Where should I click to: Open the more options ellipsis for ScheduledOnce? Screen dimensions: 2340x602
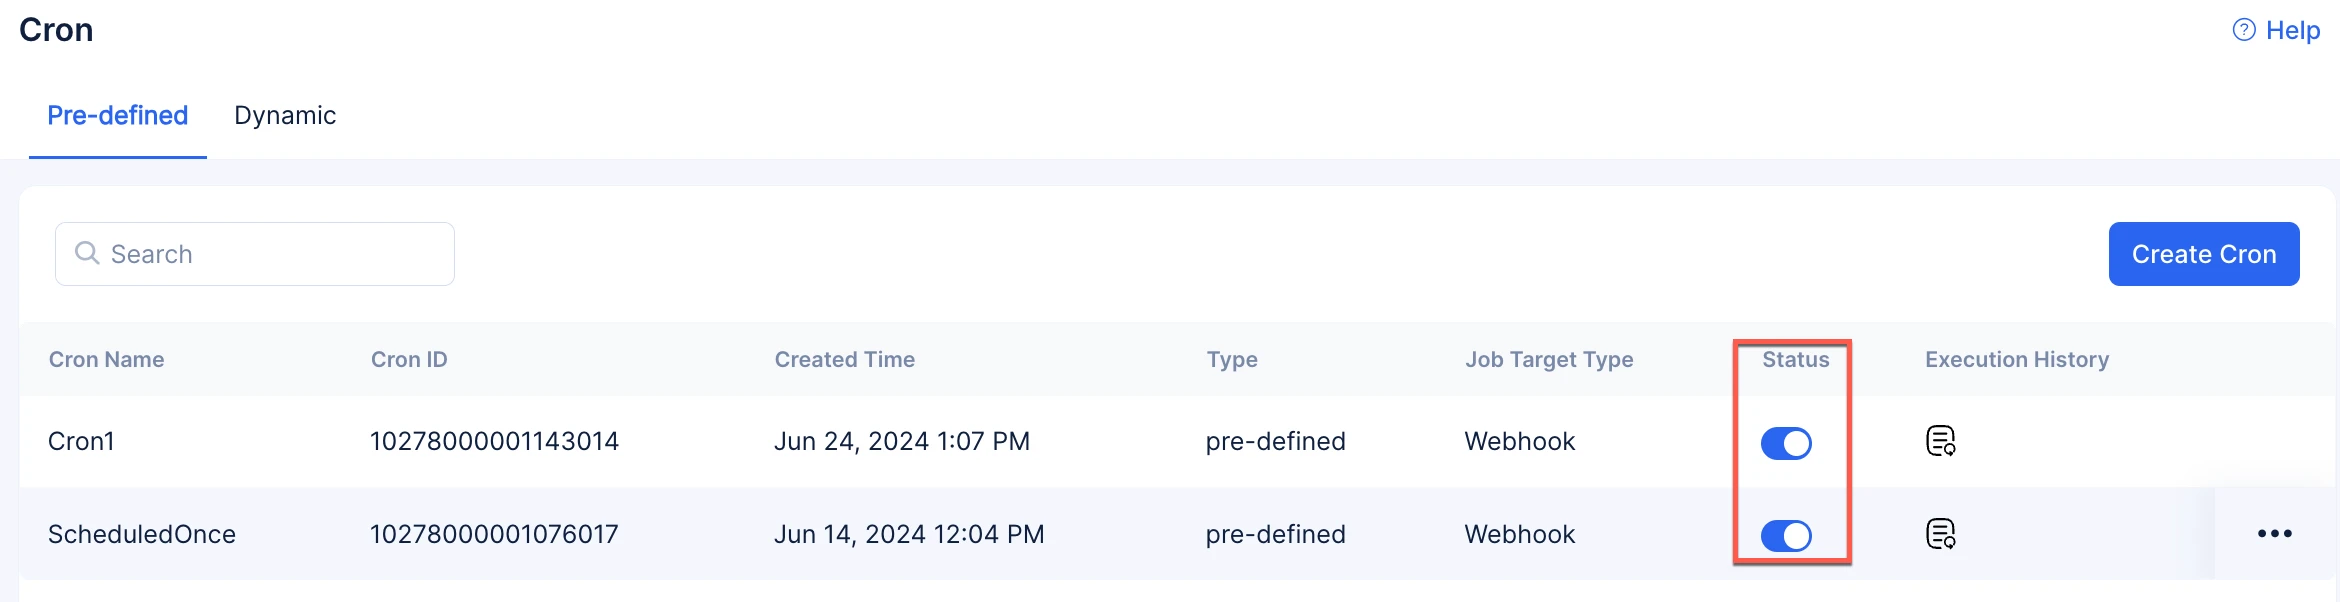2274,534
